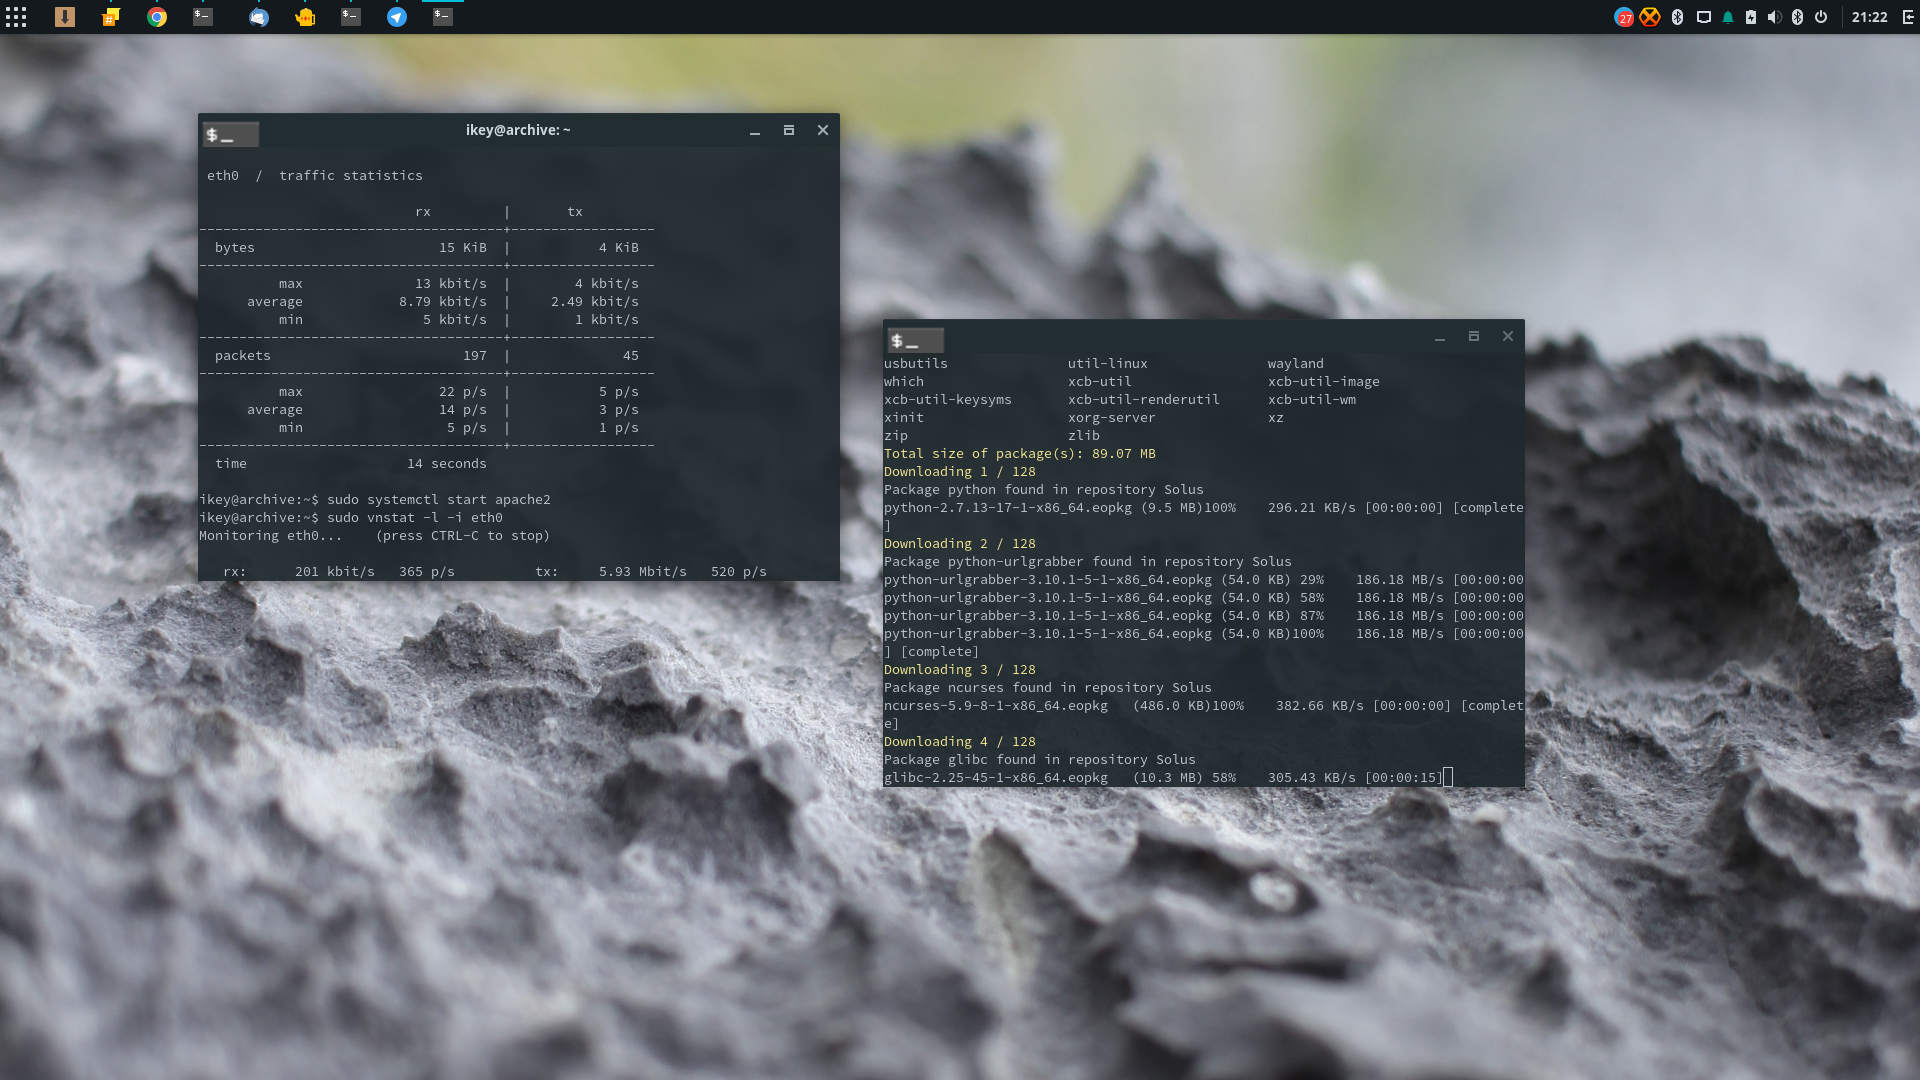This screenshot has width=1920, height=1080.
Task: Click glibc-2.25-45-1-x86_64.eopkg progress line
Action: pyautogui.click(x=1164, y=778)
